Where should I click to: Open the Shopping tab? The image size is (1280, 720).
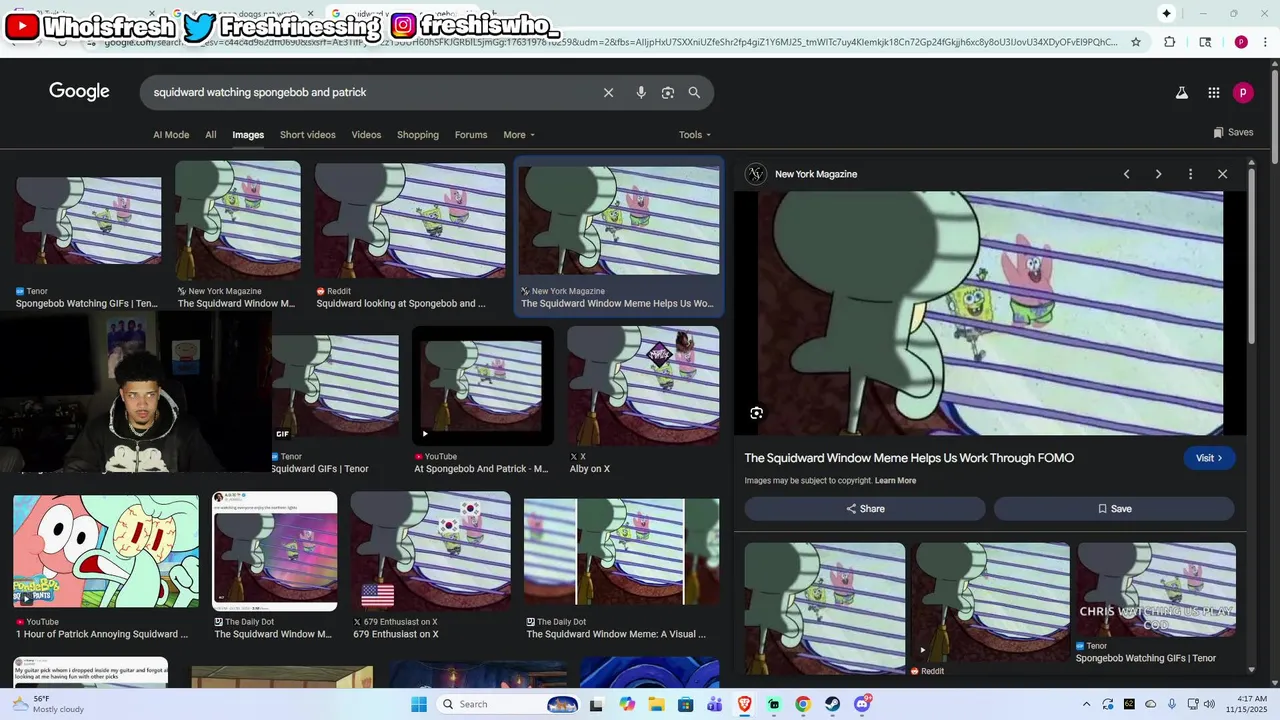(x=418, y=135)
